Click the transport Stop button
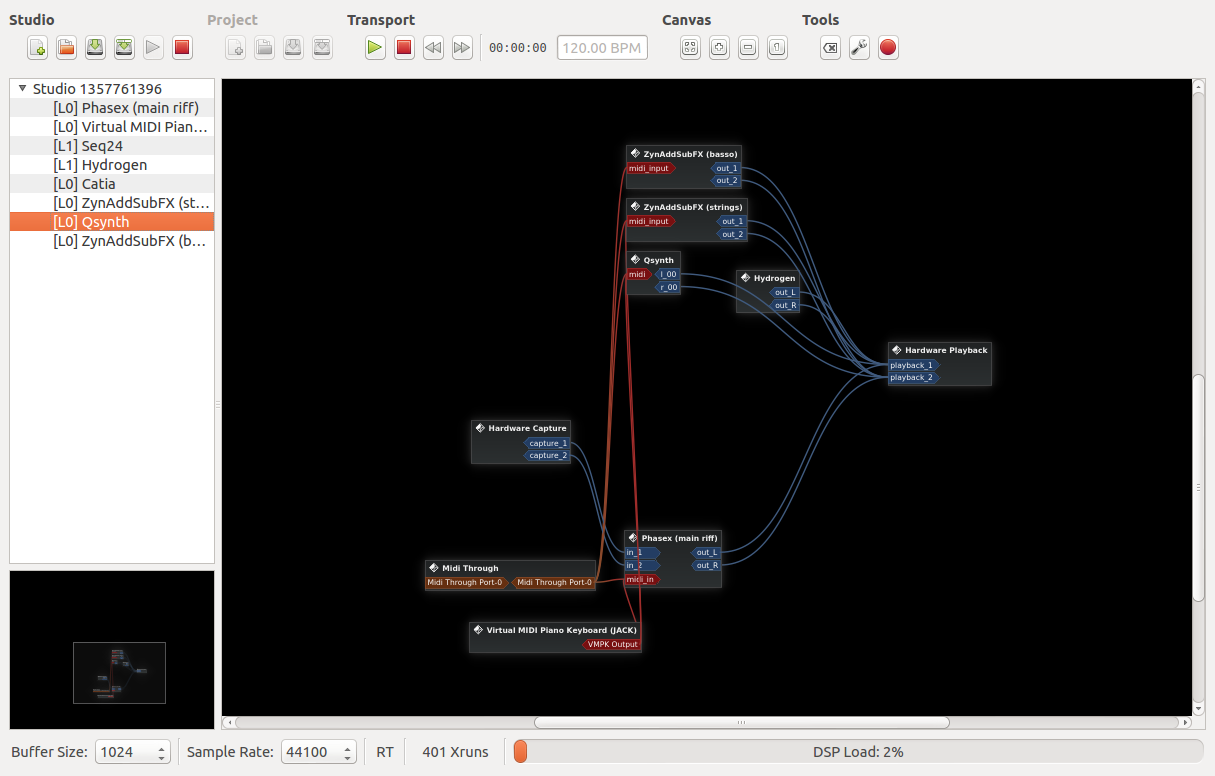 (x=404, y=47)
